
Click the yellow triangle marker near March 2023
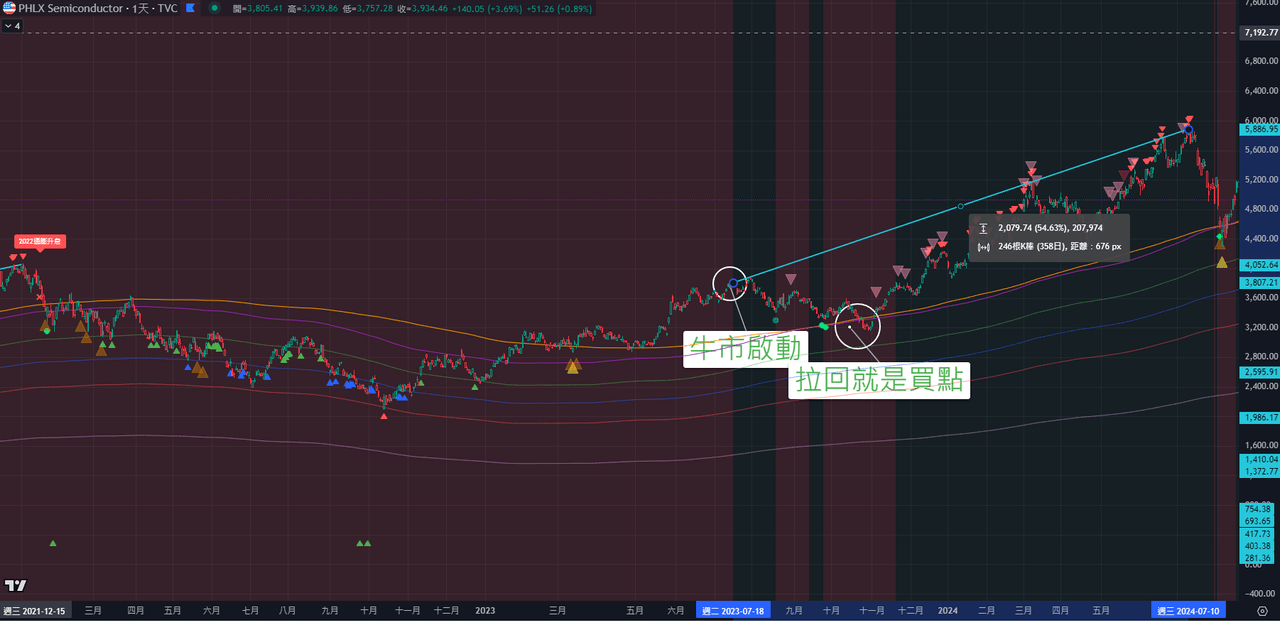click(573, 366)
